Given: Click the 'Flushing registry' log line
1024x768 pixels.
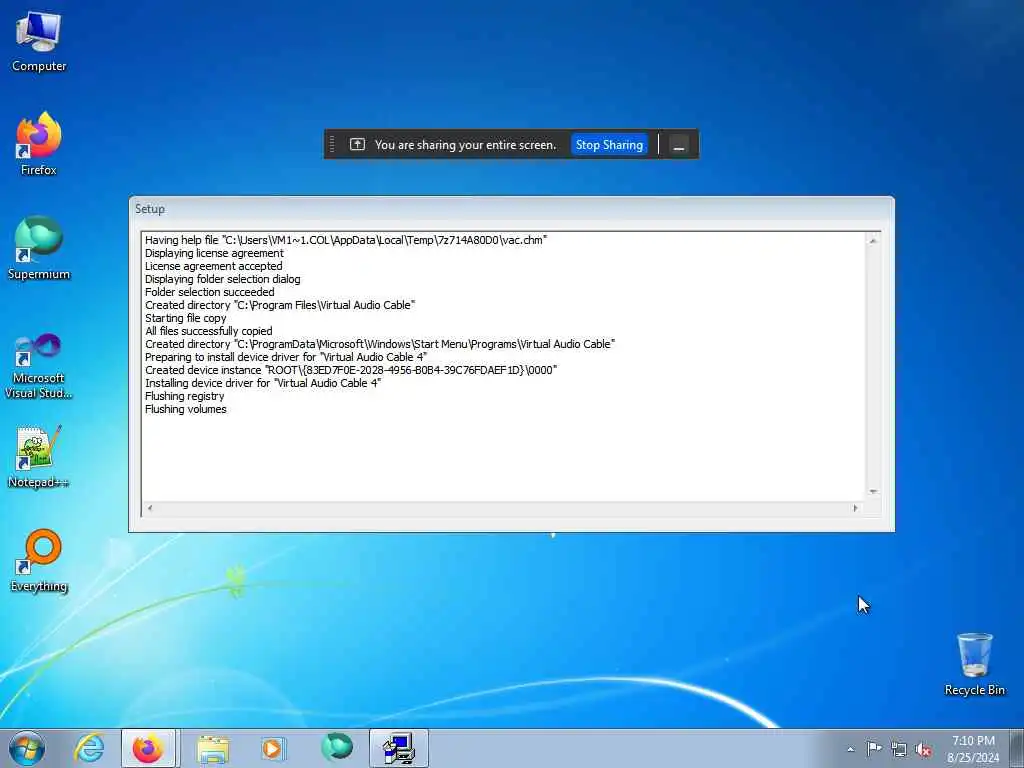Looking at the screenshot, I should 184,396.
